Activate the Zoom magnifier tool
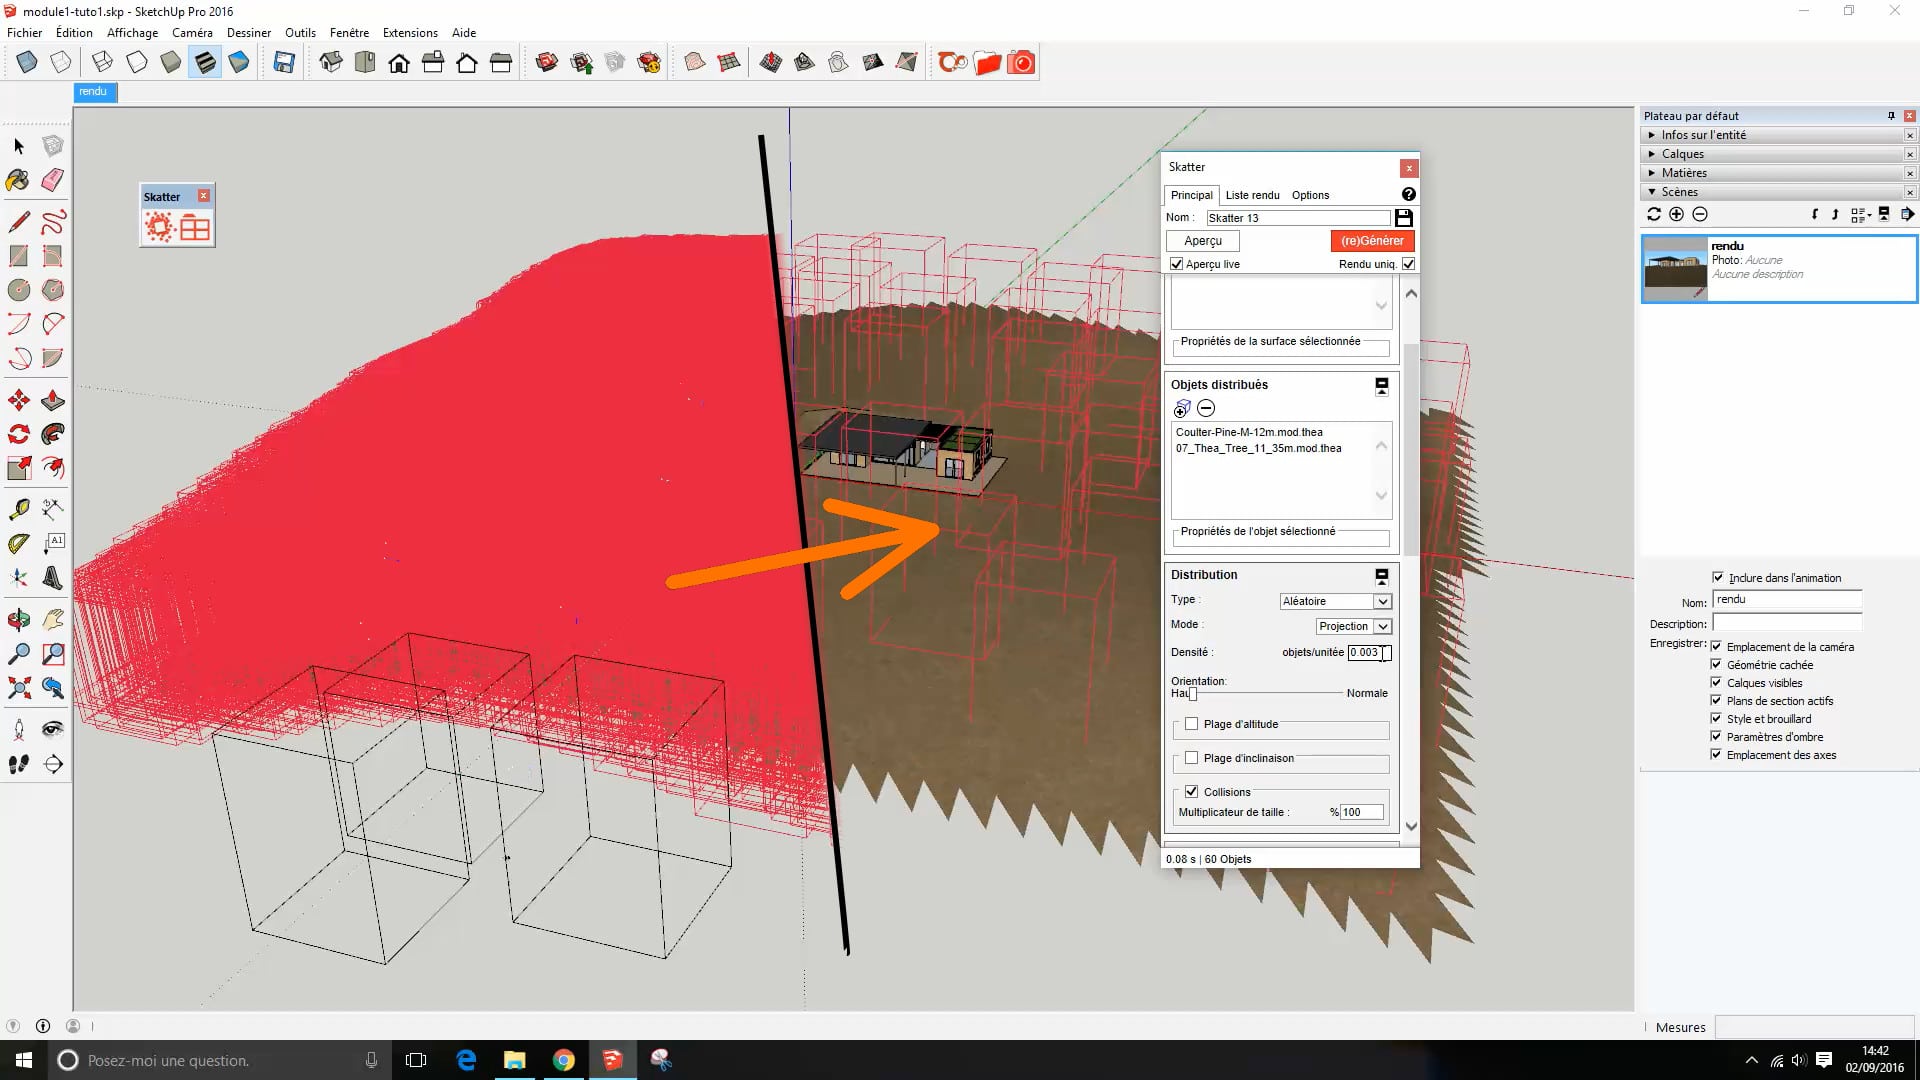Viewport: 1920px width, 1080px height. click(19, 654)
